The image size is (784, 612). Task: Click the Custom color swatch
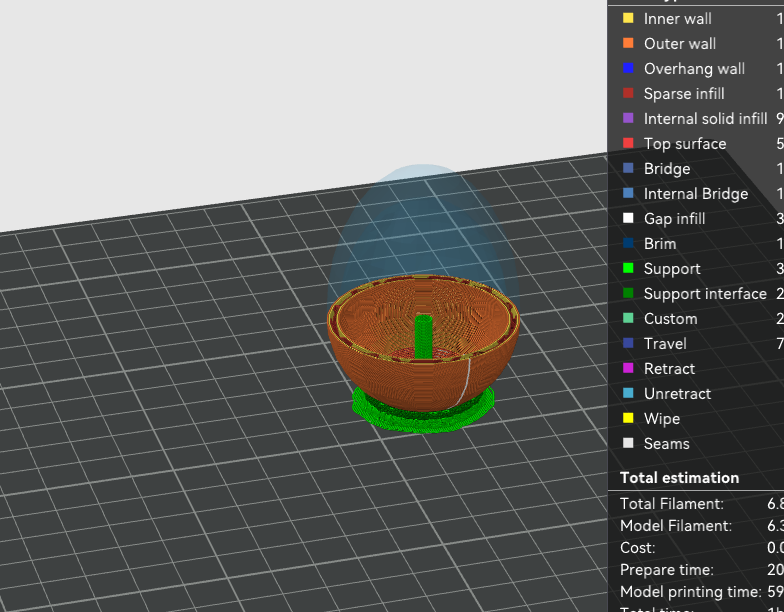point(628,318)
